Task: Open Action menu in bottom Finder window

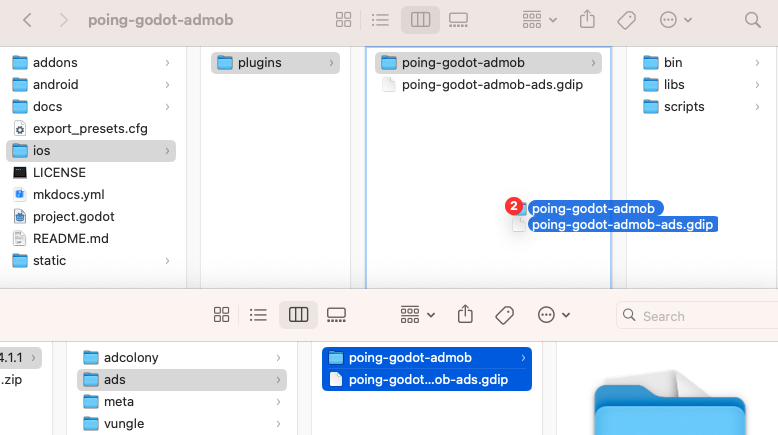Action: coord(554,315)
